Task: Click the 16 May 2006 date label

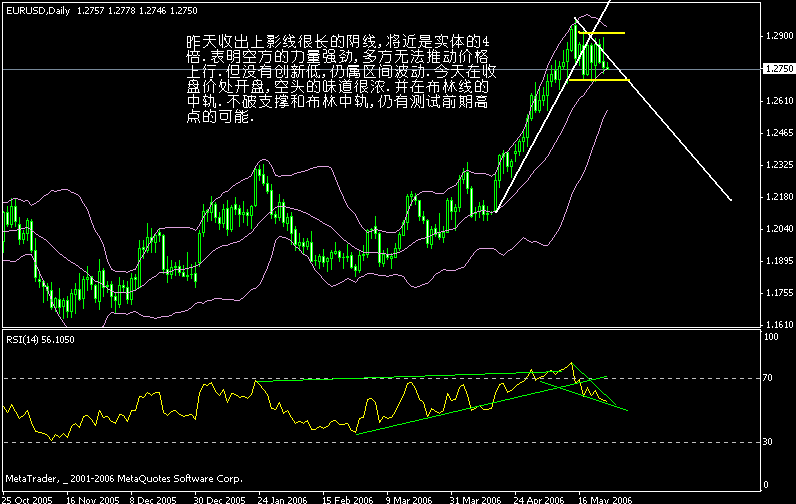Action: point(605,499)
